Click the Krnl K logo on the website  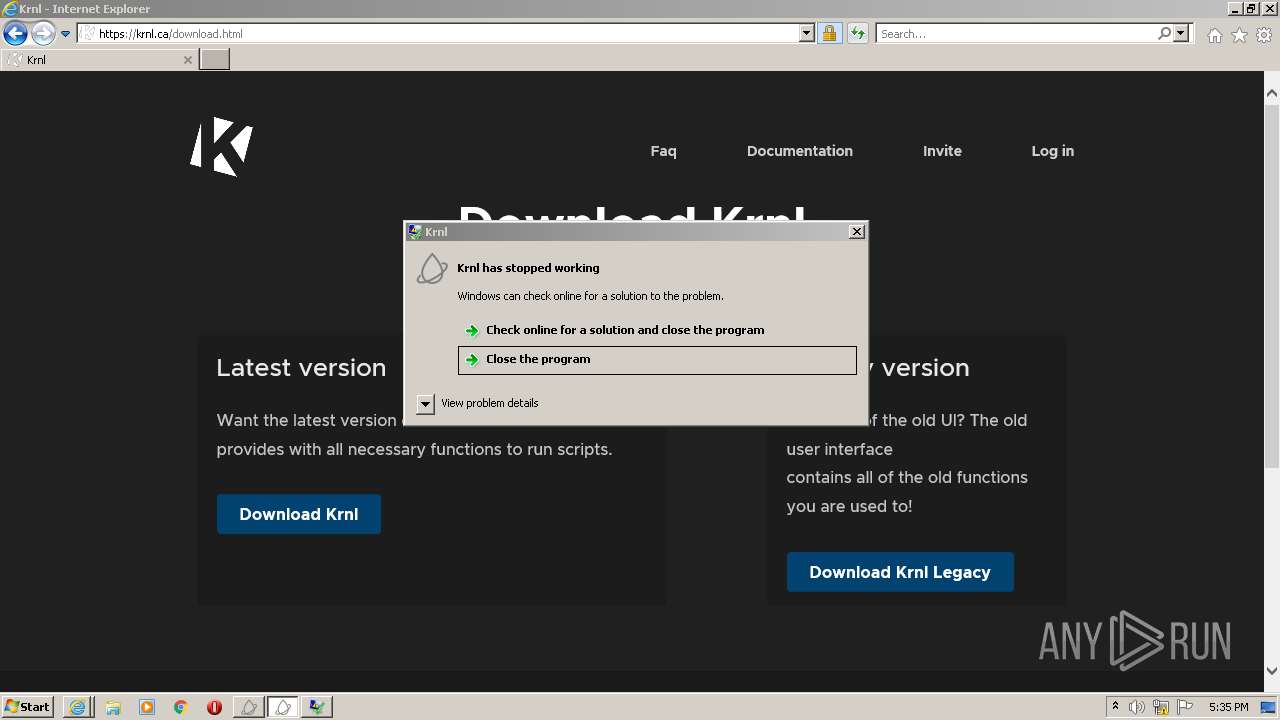pyautogui.click(x=222, y=147)
